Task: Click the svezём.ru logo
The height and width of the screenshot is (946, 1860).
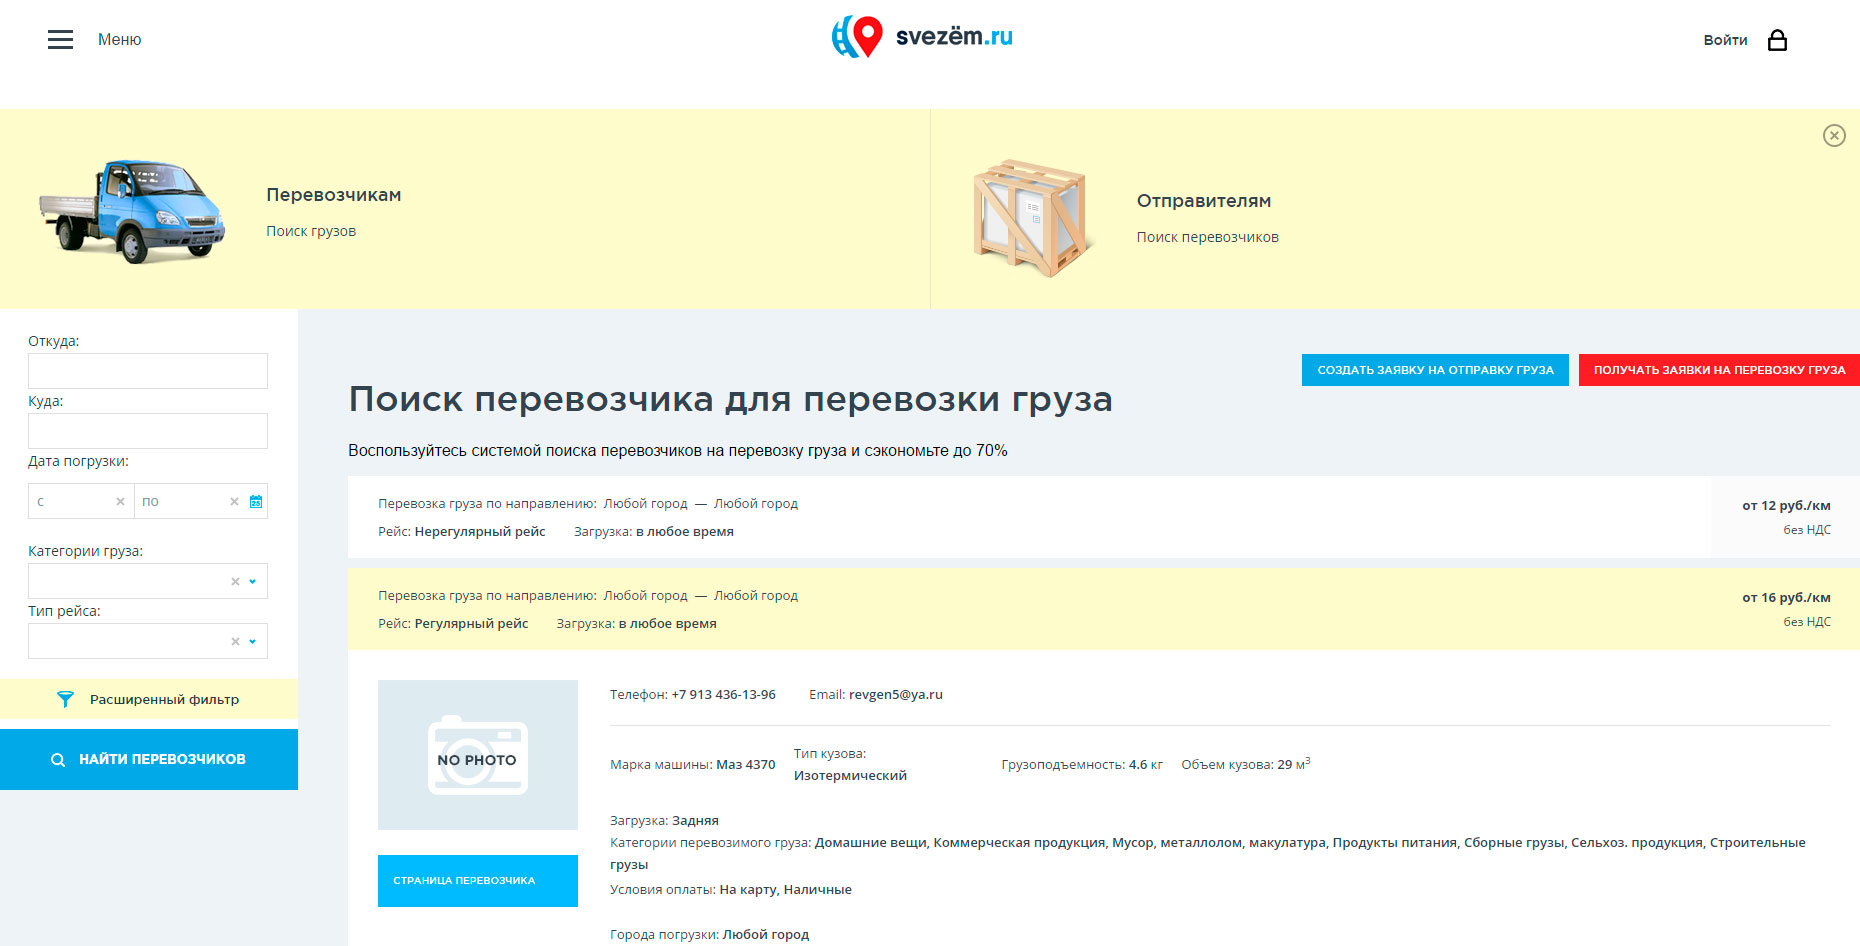Action: coord(922,37)
